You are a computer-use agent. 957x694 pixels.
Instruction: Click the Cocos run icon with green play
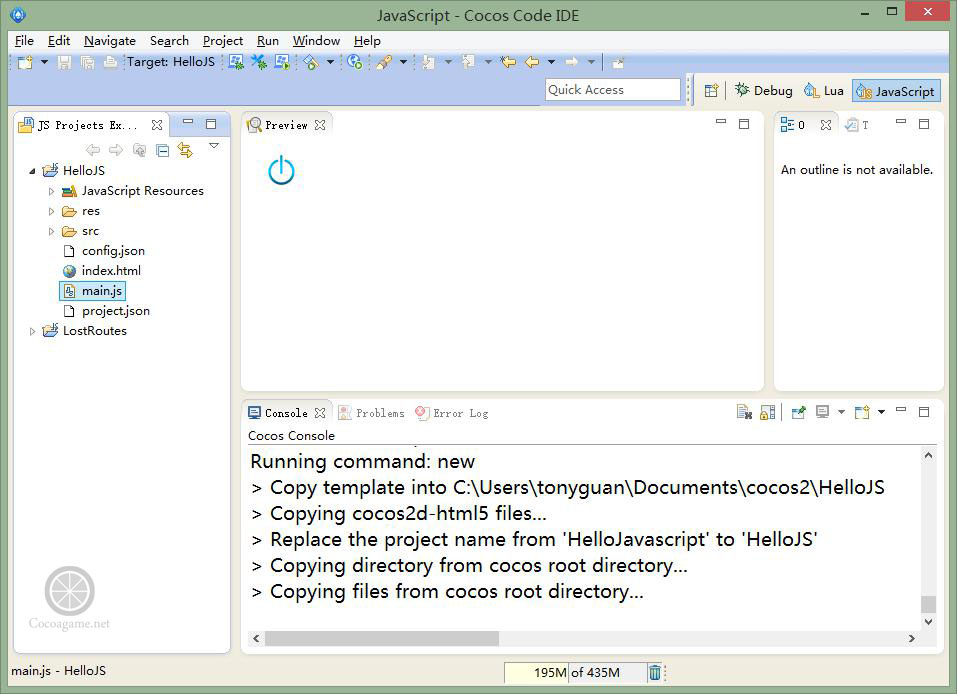click(282, 62)
